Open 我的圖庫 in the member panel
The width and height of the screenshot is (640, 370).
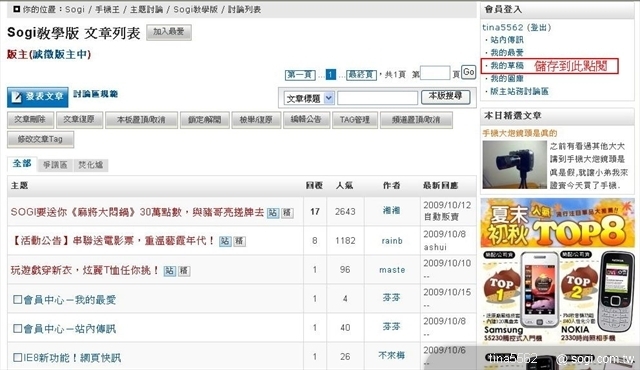507,78
